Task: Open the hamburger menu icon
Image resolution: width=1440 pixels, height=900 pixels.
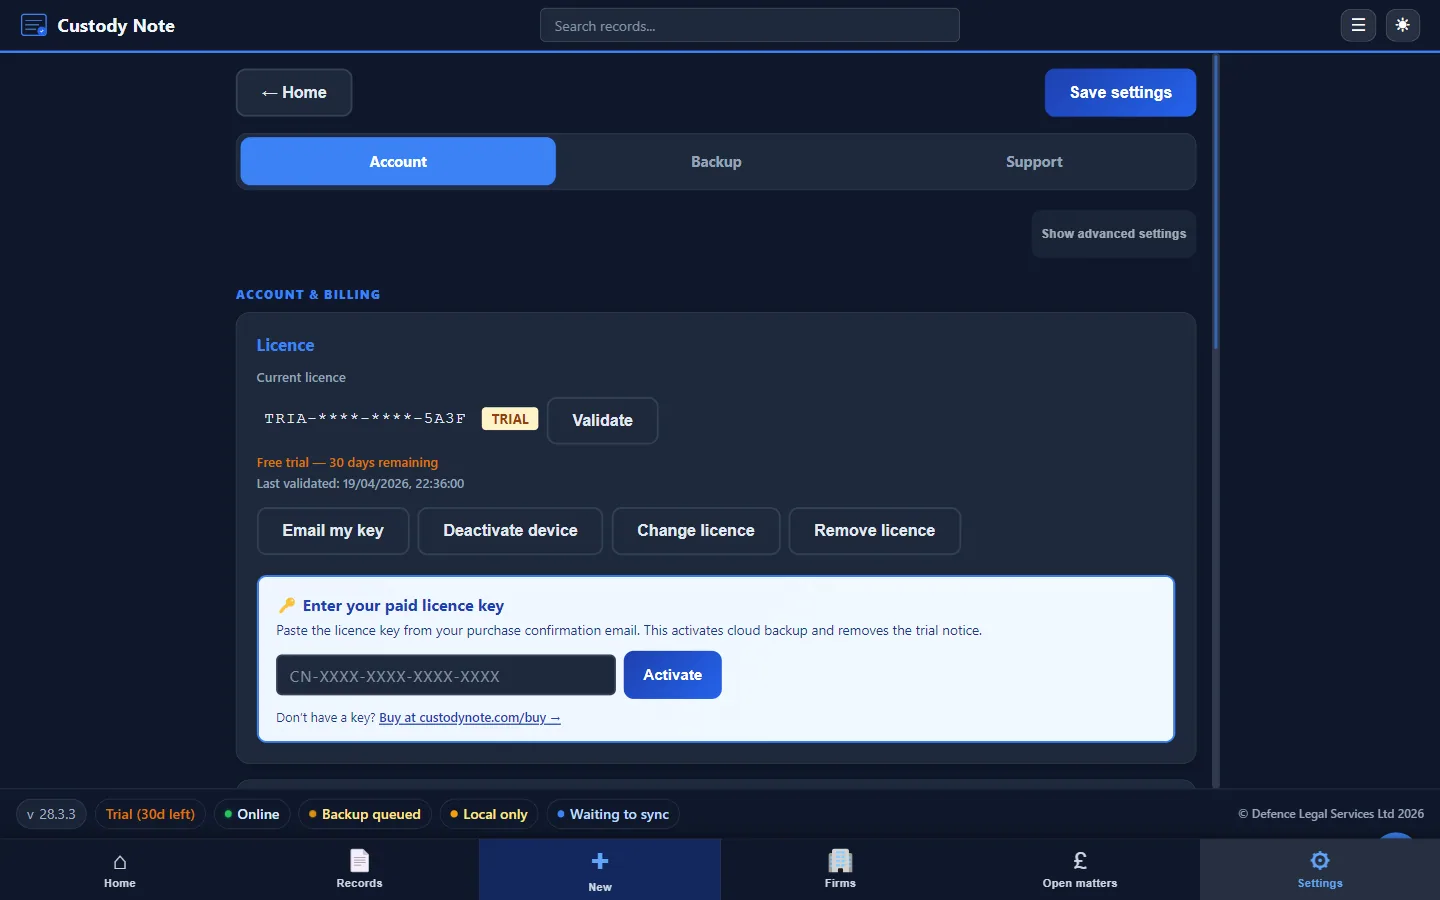Action: click(1358, 25)
